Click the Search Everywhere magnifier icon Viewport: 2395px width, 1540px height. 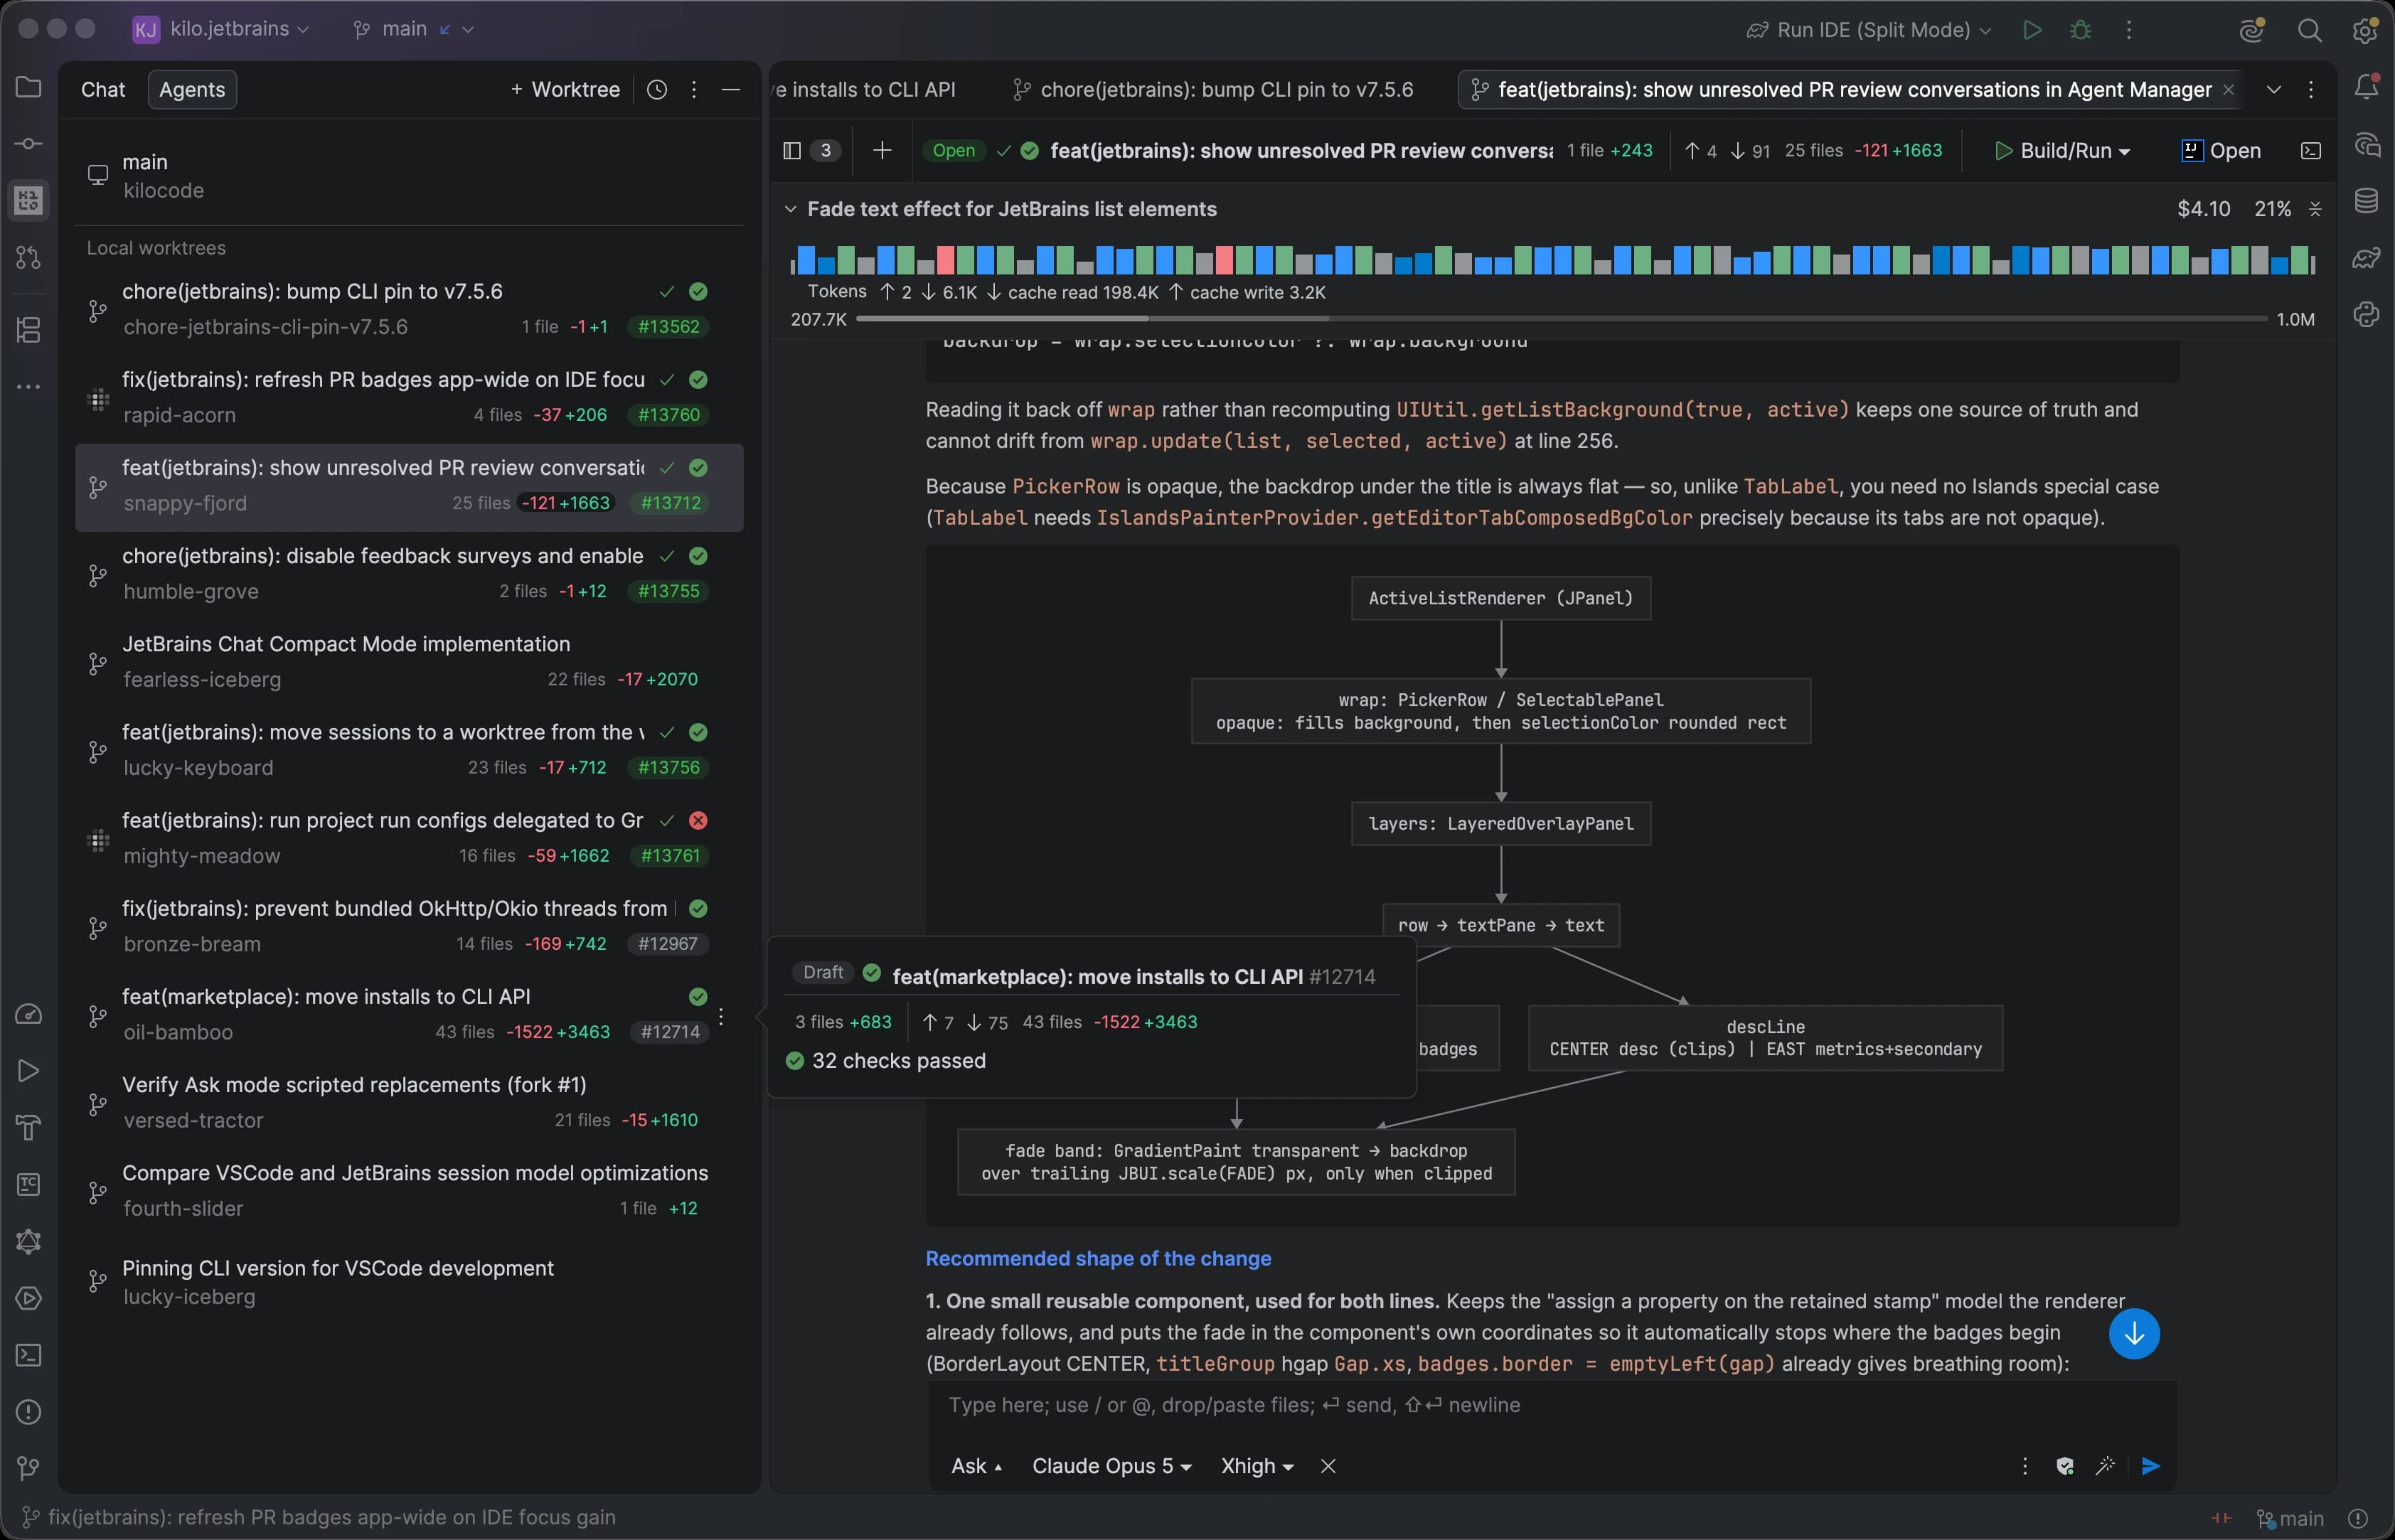click(x=2309, y=30)
